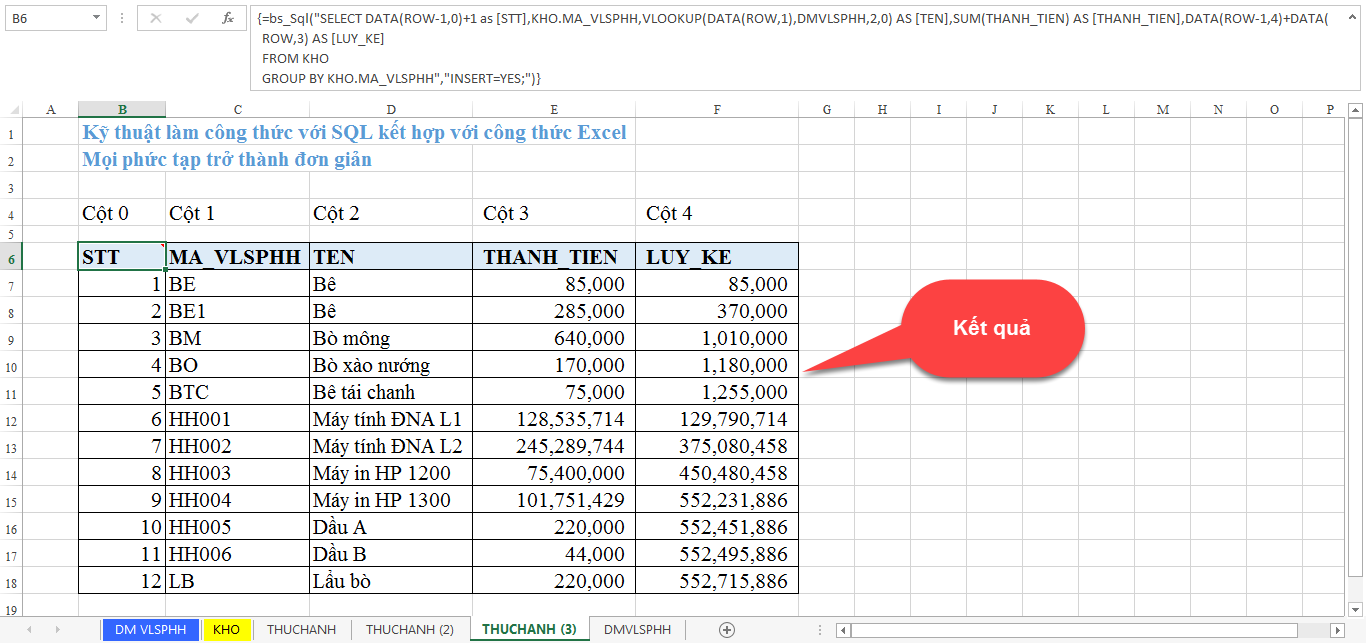Select column C header
Screen dimensions: 1366x643
point(237,109)
